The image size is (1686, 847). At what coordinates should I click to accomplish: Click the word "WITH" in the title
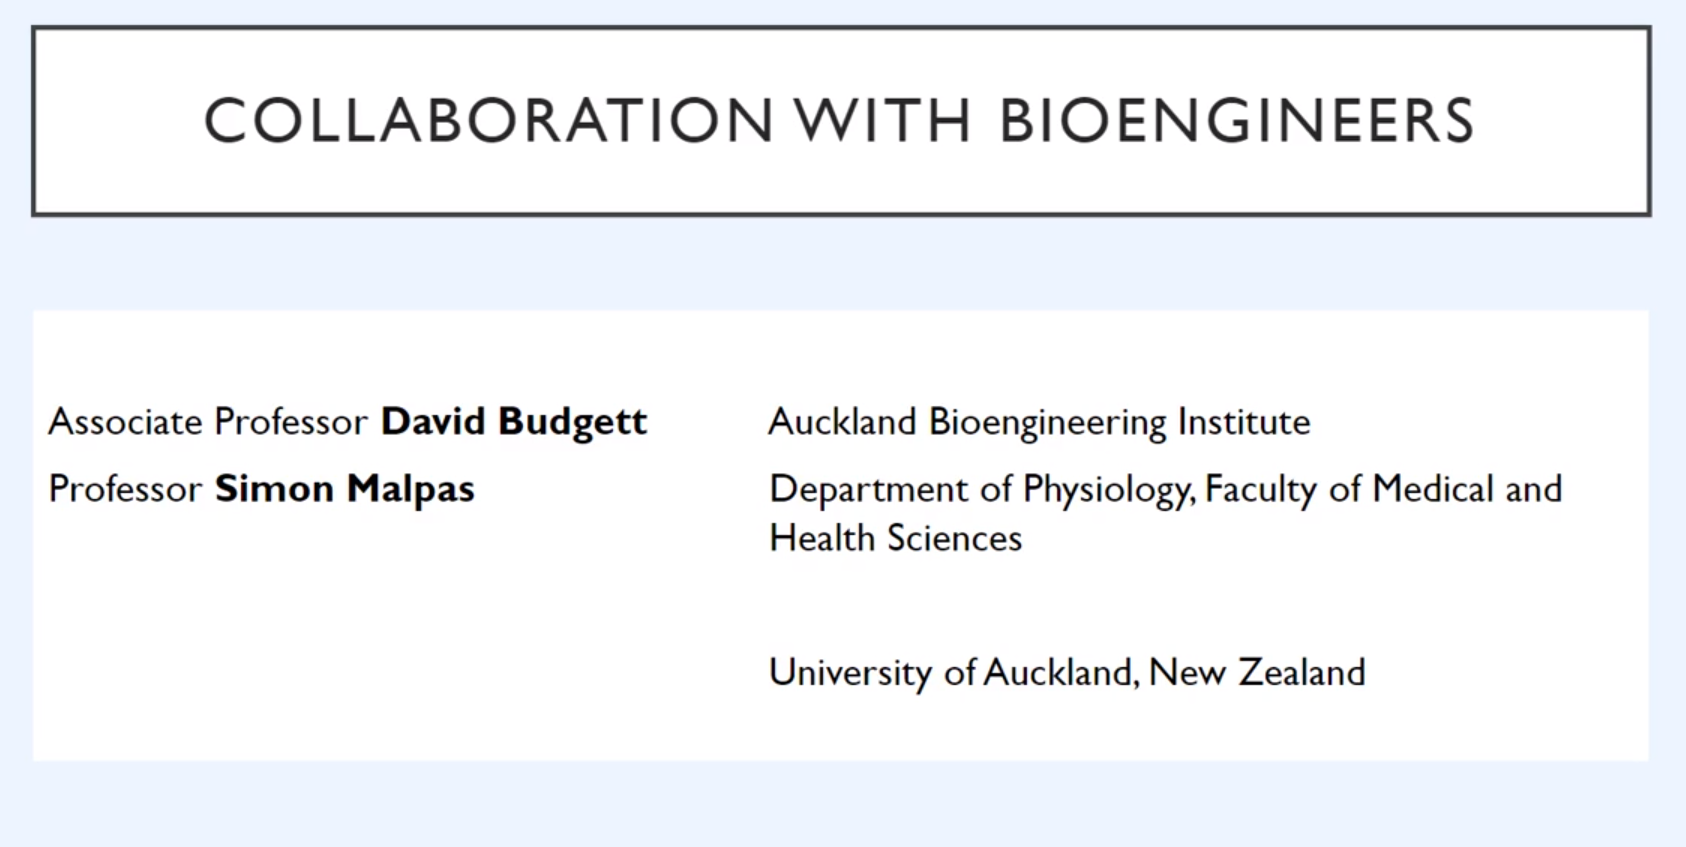(x=883, y=121)
